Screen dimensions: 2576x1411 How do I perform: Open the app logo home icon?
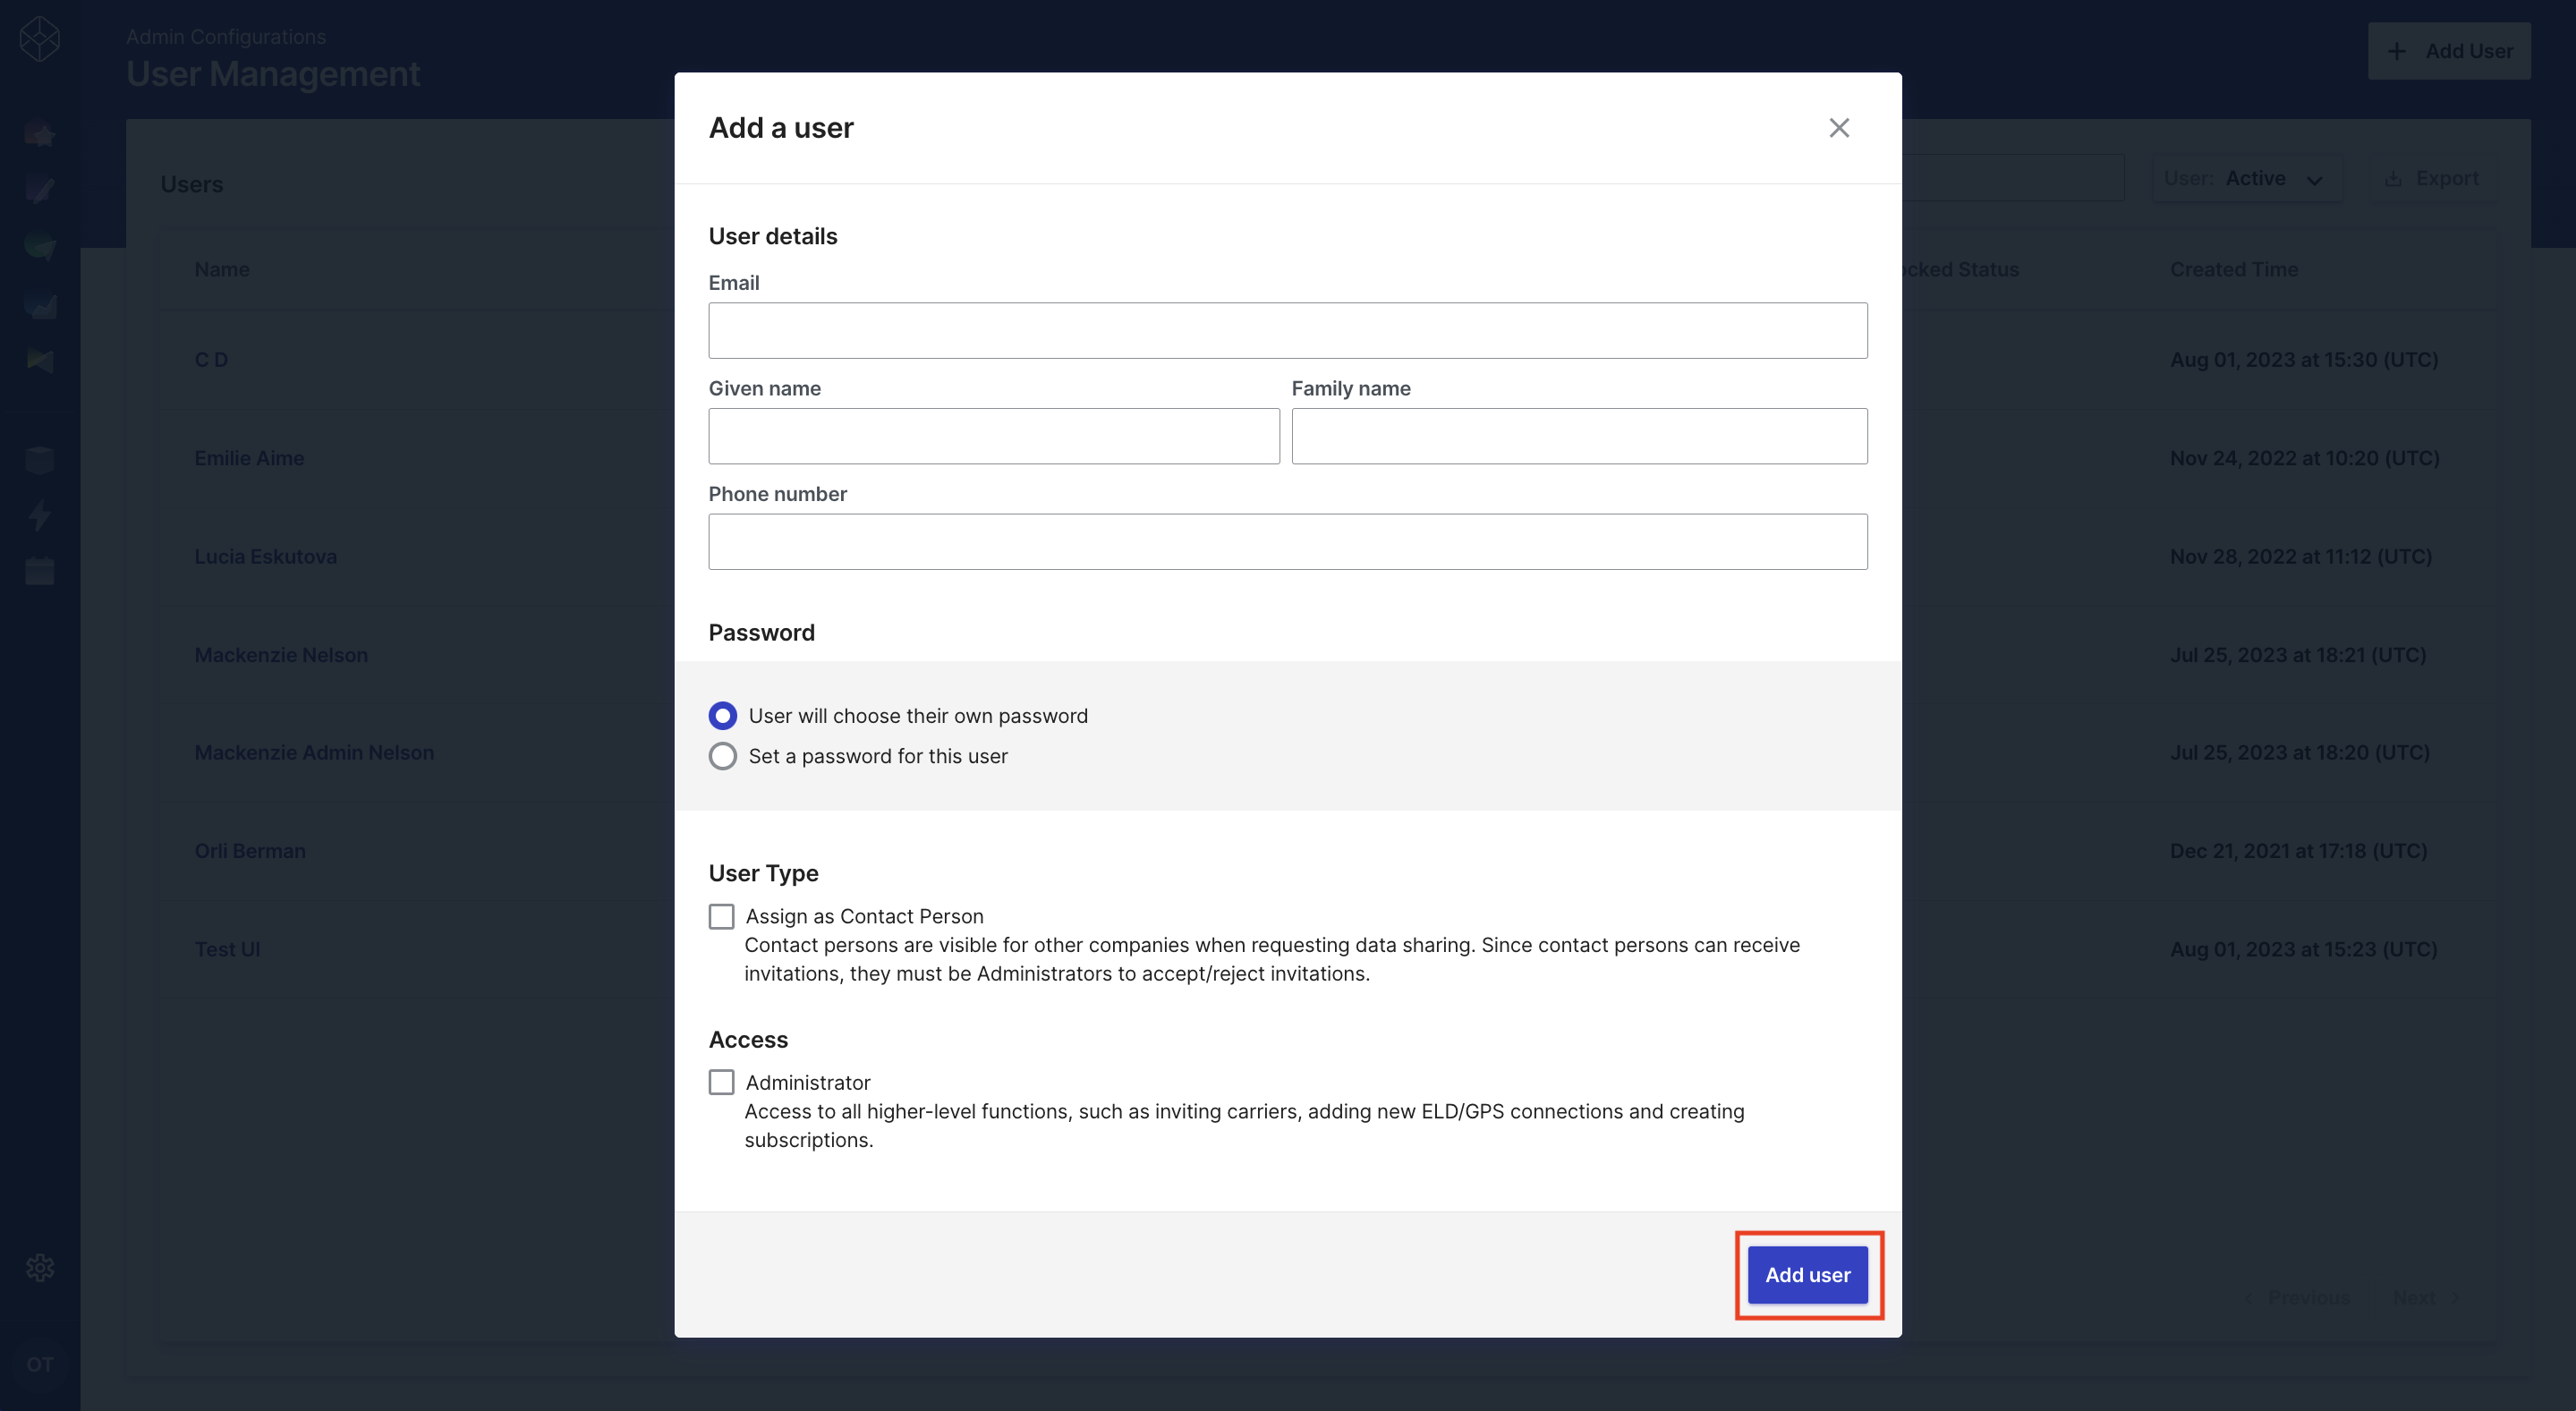tap(40, 40)
